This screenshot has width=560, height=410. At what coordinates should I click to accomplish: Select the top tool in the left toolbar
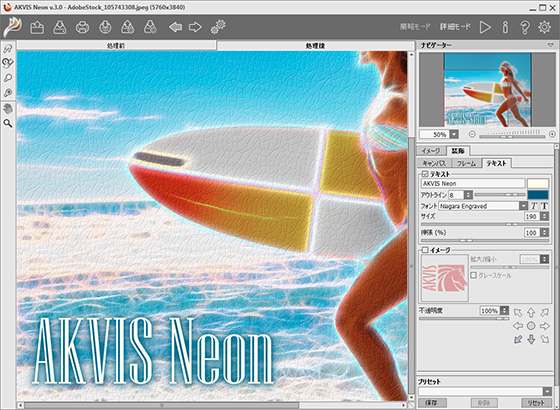[8, 48]
